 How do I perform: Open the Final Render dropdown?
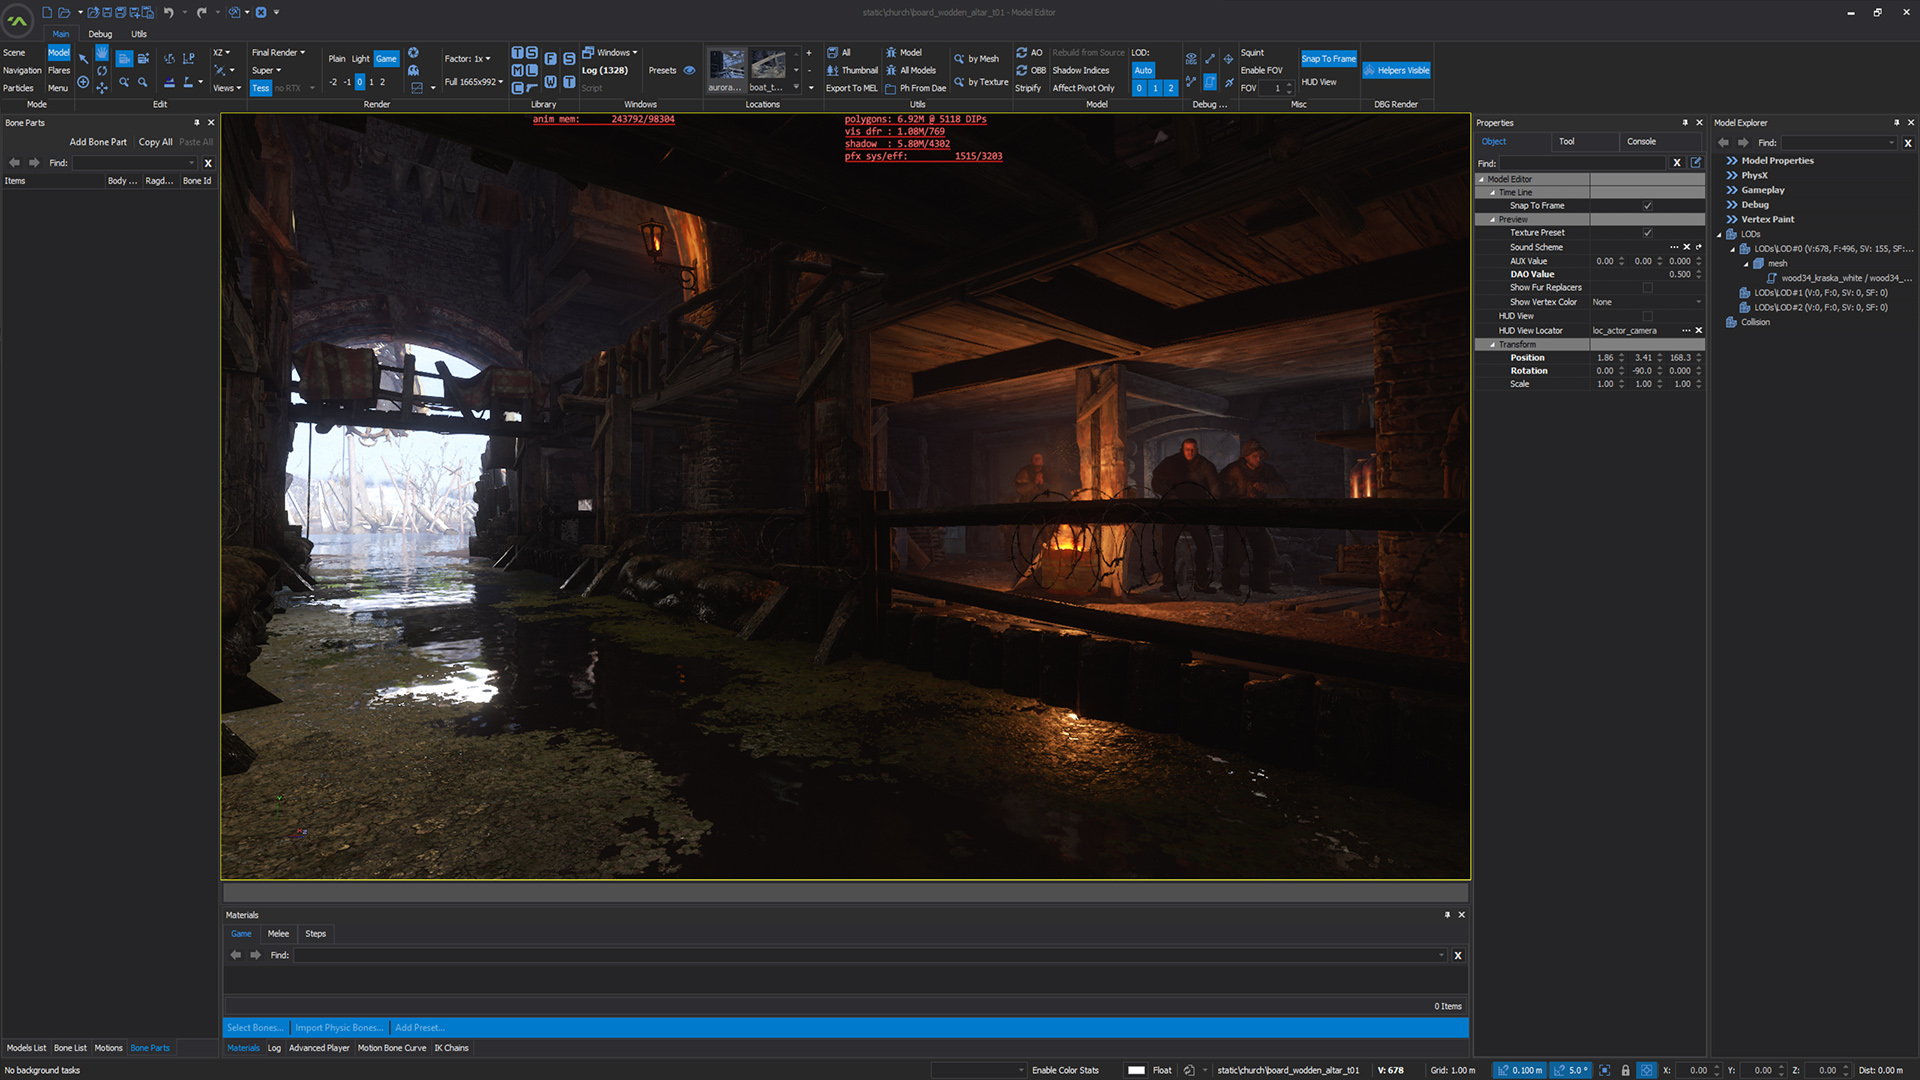278,53
